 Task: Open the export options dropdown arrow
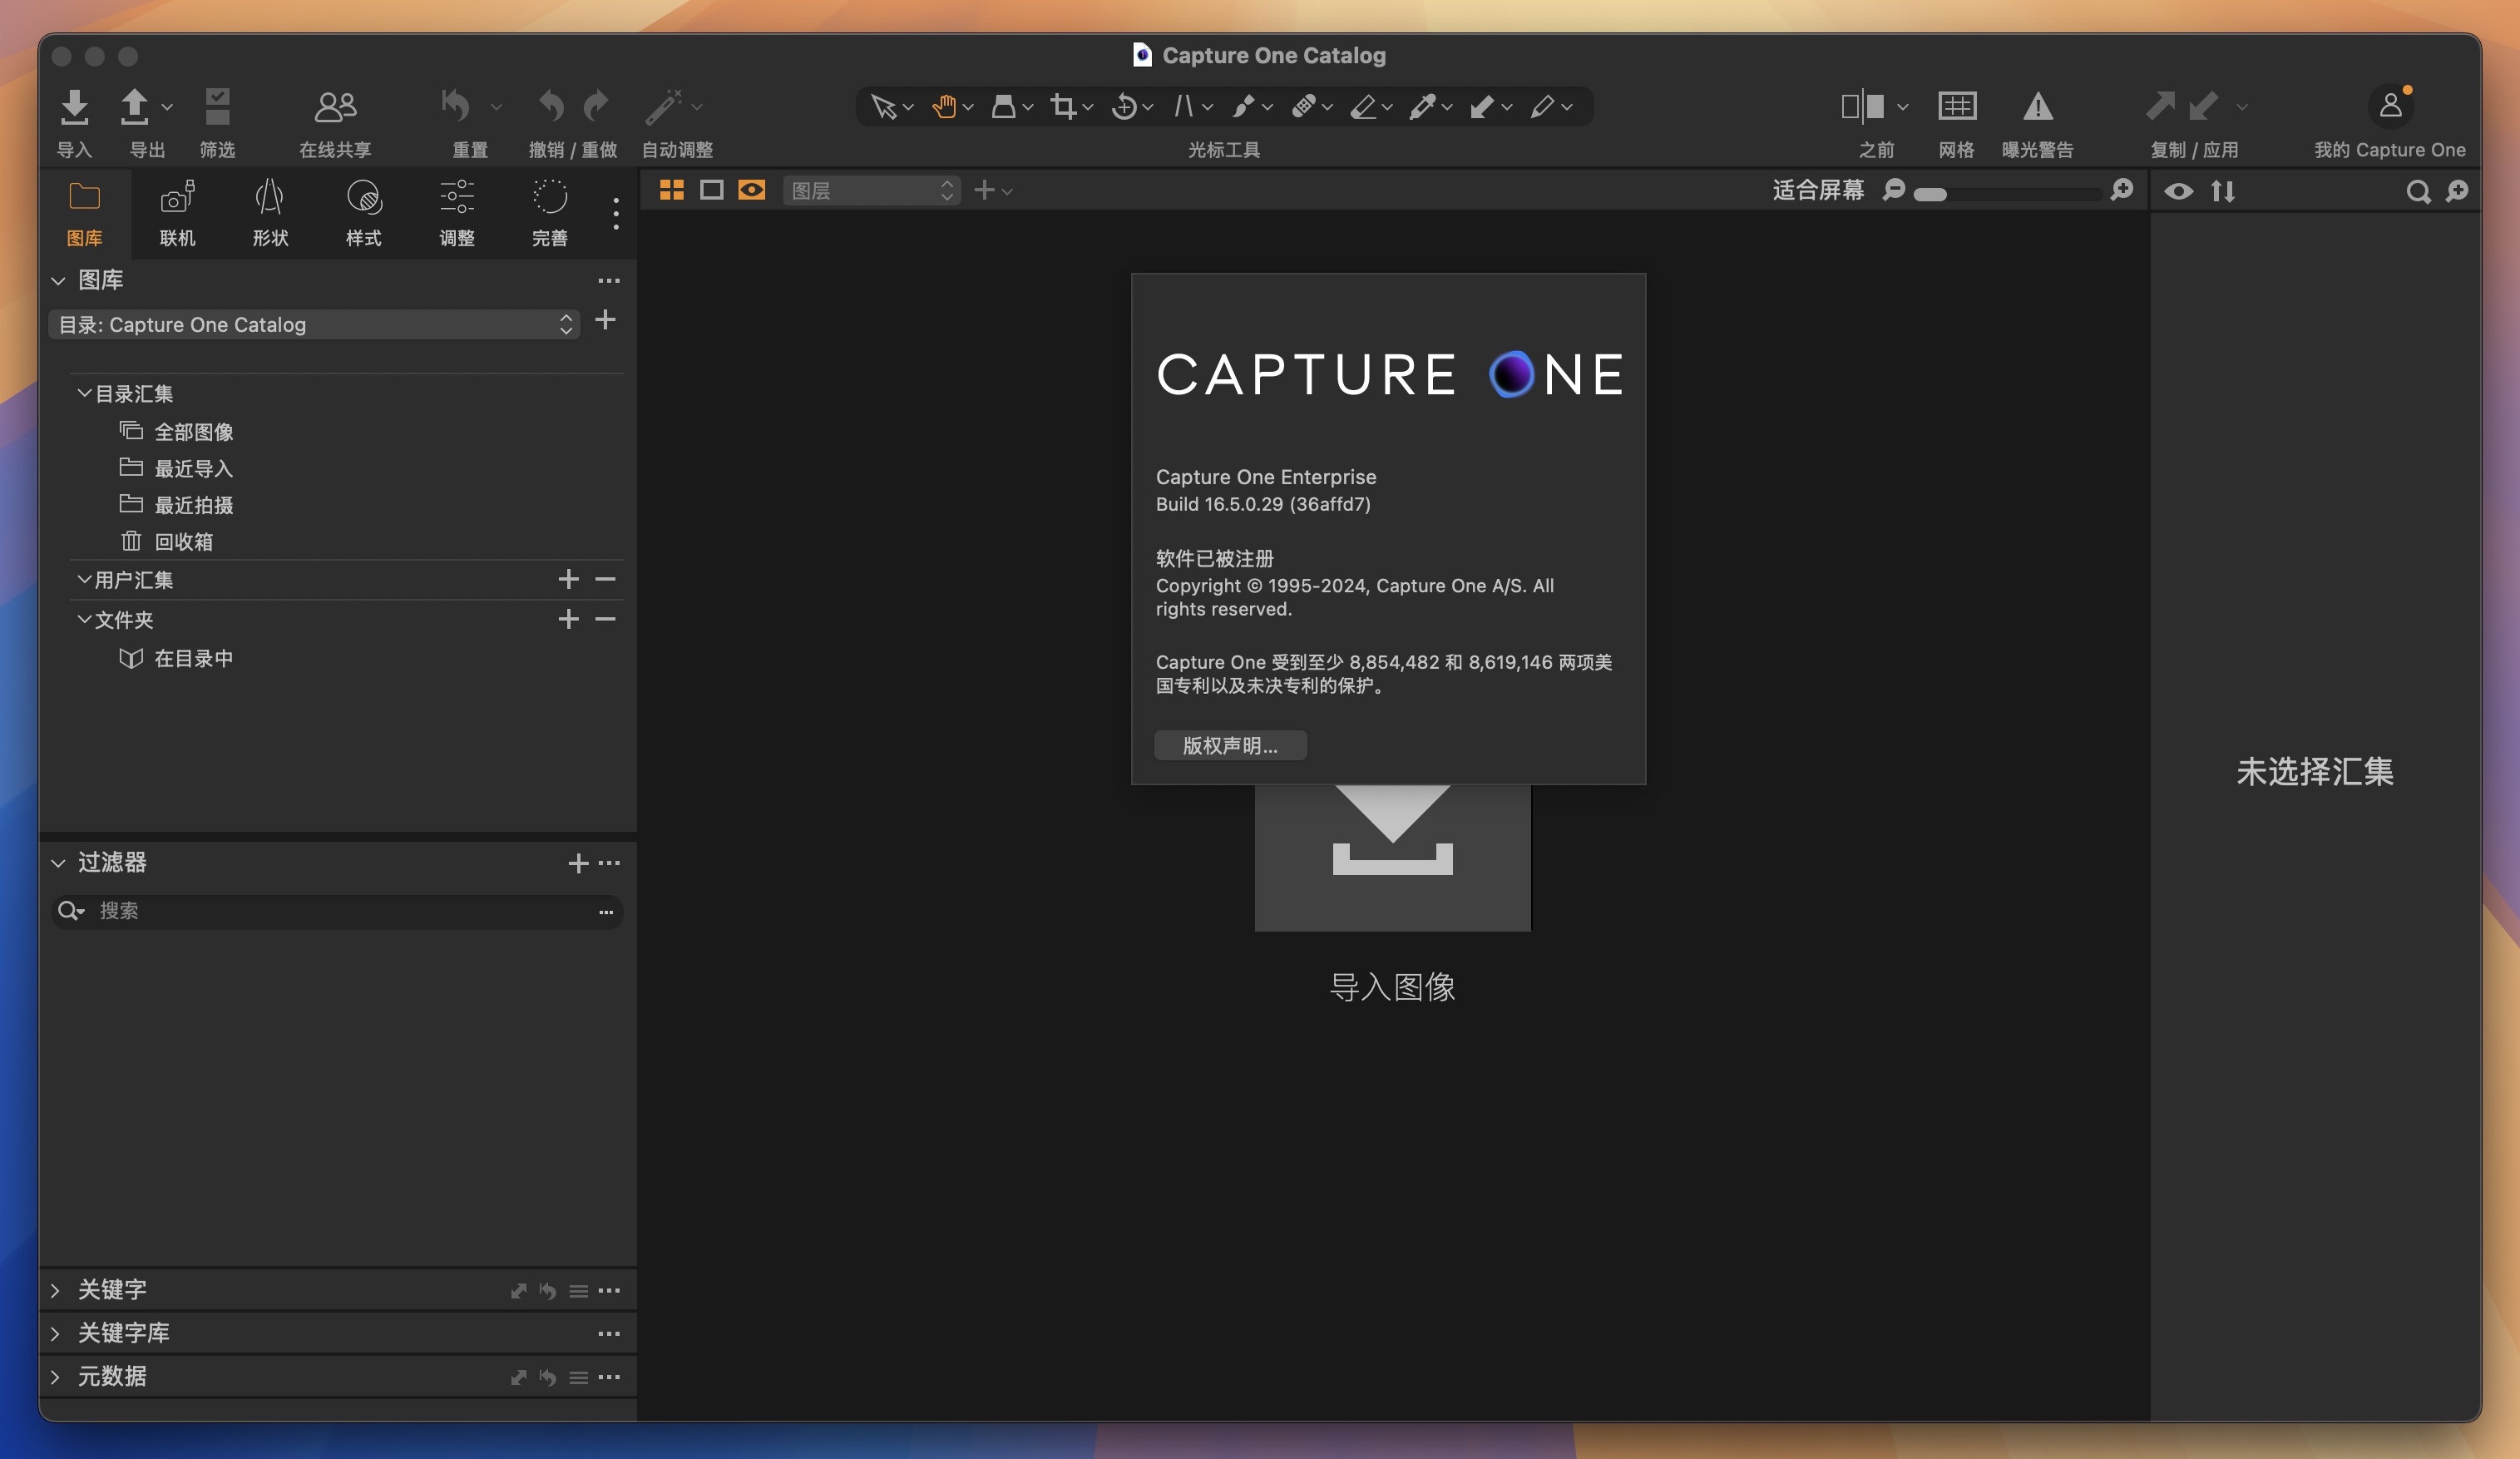167,106
